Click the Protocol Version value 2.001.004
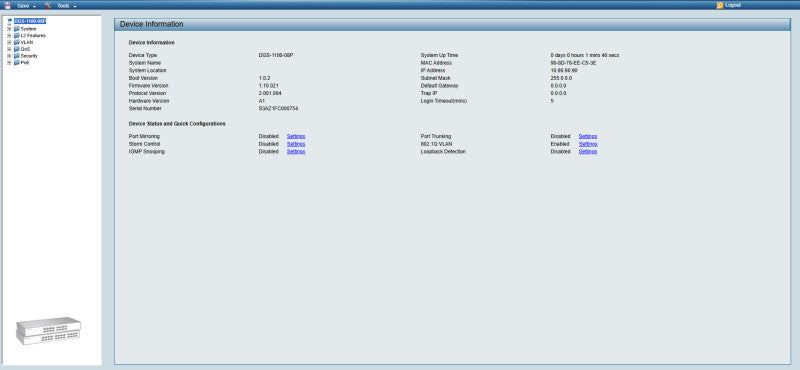 270,93
